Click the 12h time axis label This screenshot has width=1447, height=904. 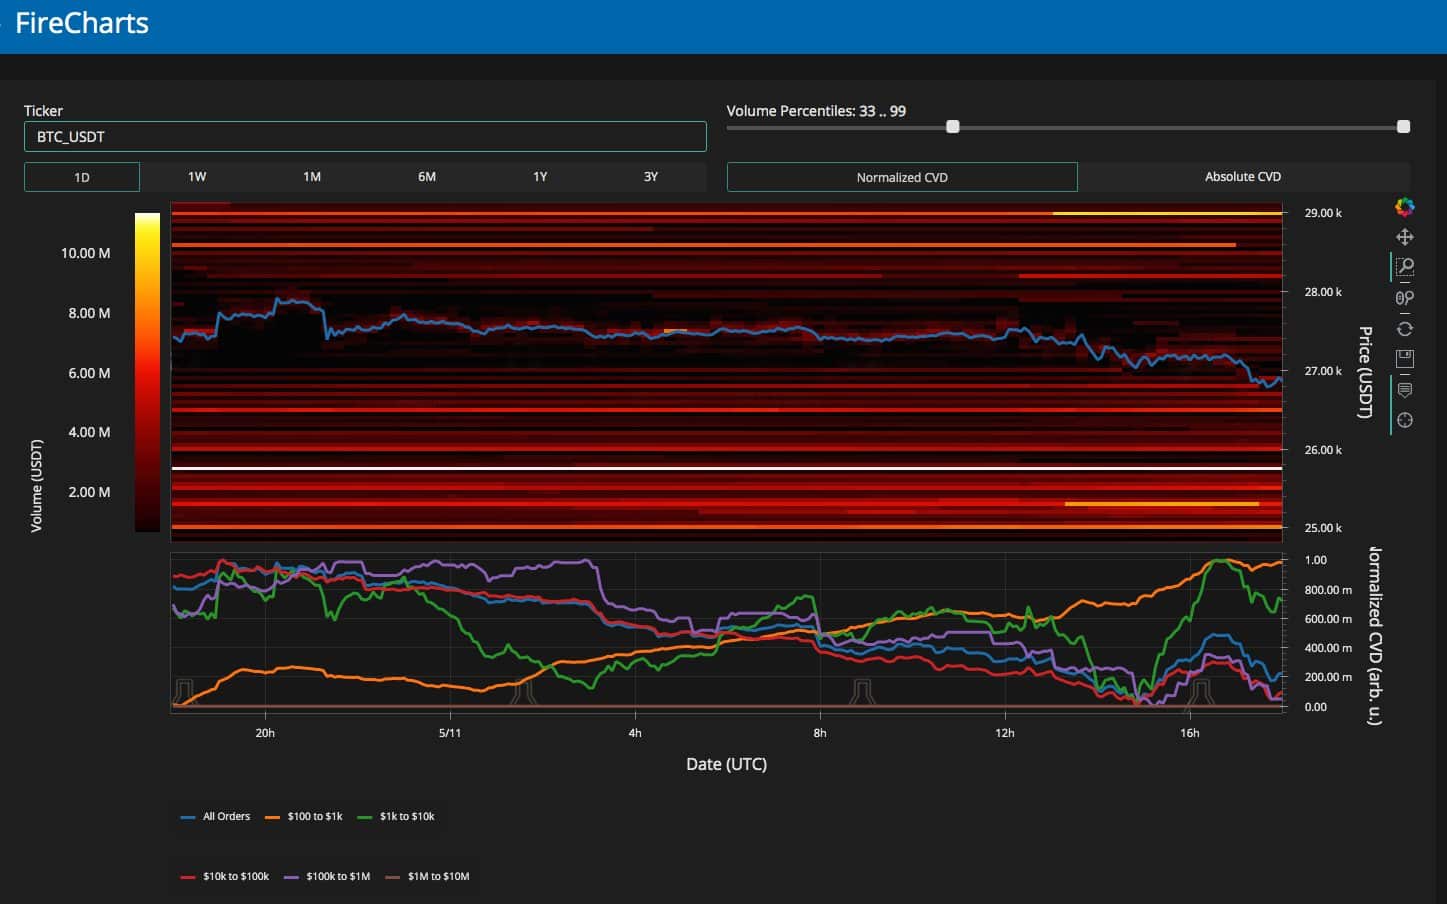[1005, 733]
